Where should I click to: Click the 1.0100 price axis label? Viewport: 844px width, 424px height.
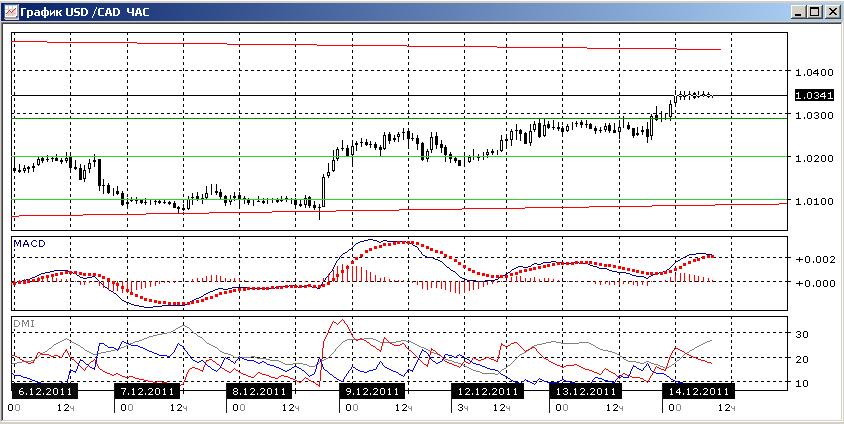point(814,201)
